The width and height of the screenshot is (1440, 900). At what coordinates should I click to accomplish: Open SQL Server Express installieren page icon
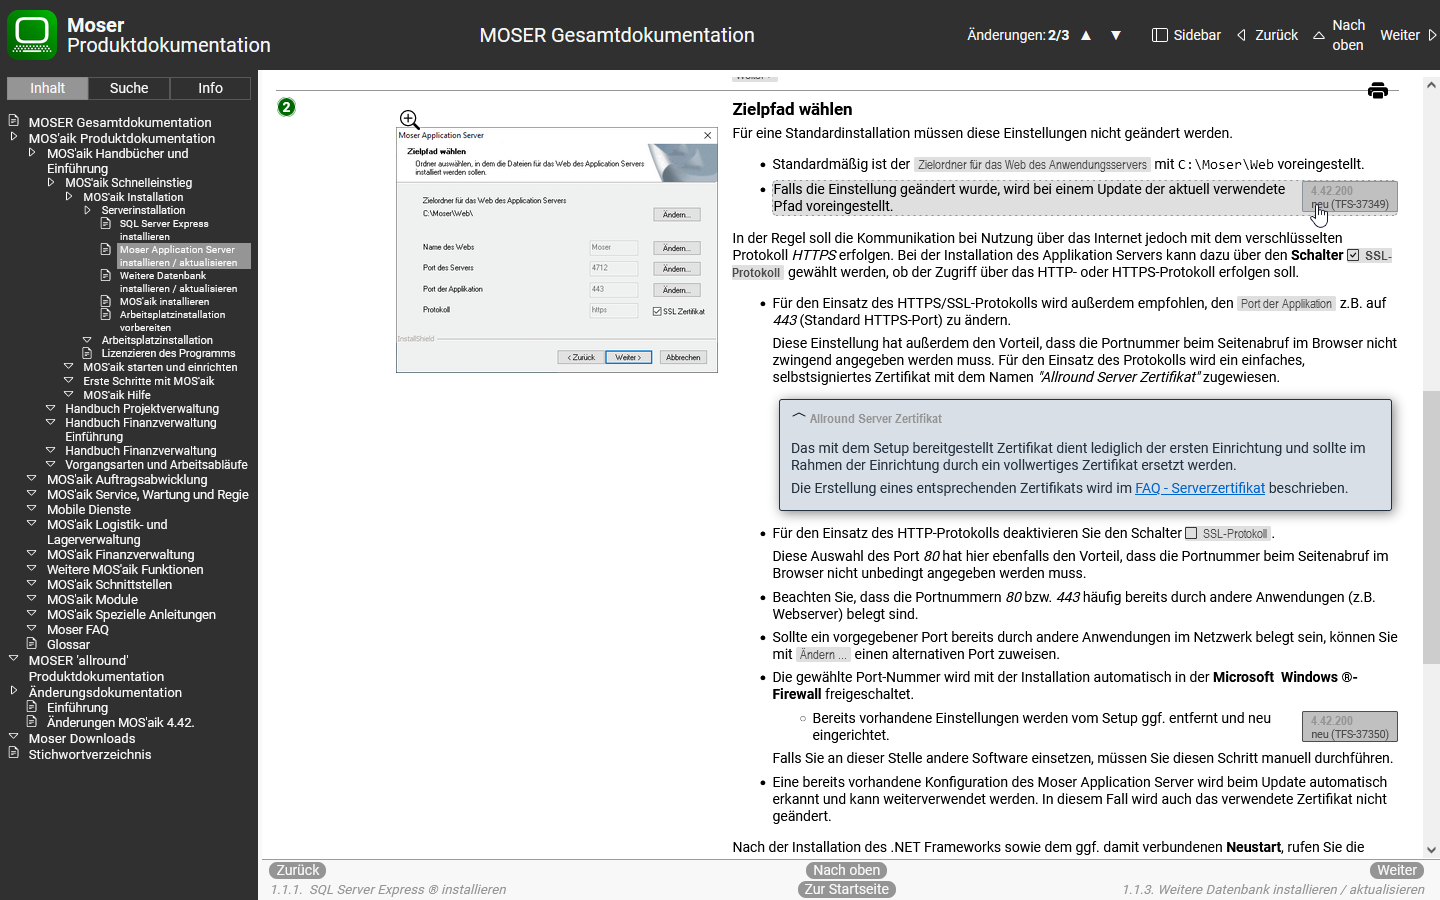tap(105, 223)
